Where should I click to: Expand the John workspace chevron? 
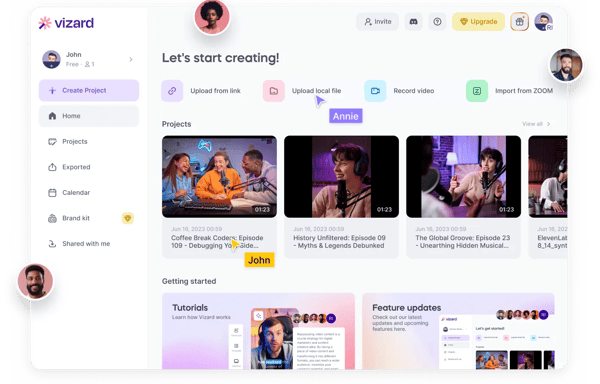(x=131, y=59)
